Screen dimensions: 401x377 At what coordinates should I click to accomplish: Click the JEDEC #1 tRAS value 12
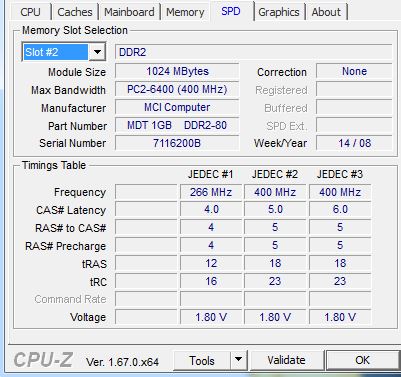(x=211, y=263)
